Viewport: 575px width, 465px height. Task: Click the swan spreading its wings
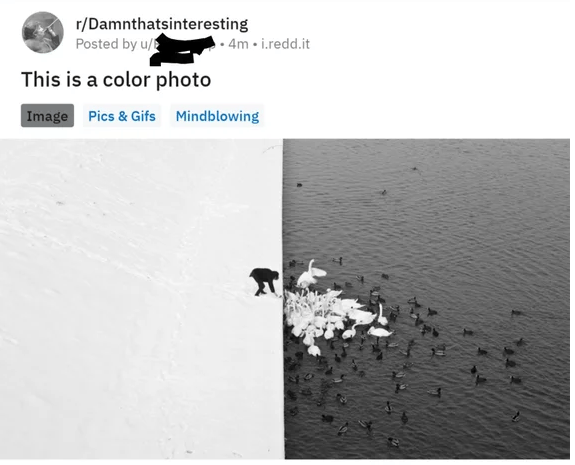[311, 274]
